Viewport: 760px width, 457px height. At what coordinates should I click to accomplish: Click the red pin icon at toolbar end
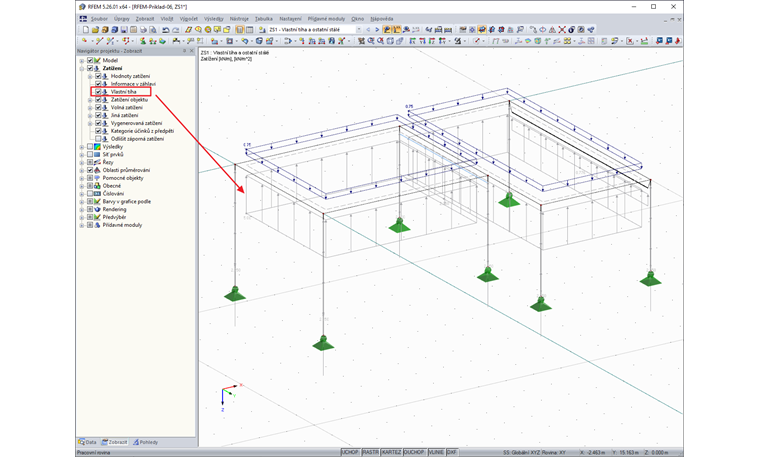click(x=678, y=41)
